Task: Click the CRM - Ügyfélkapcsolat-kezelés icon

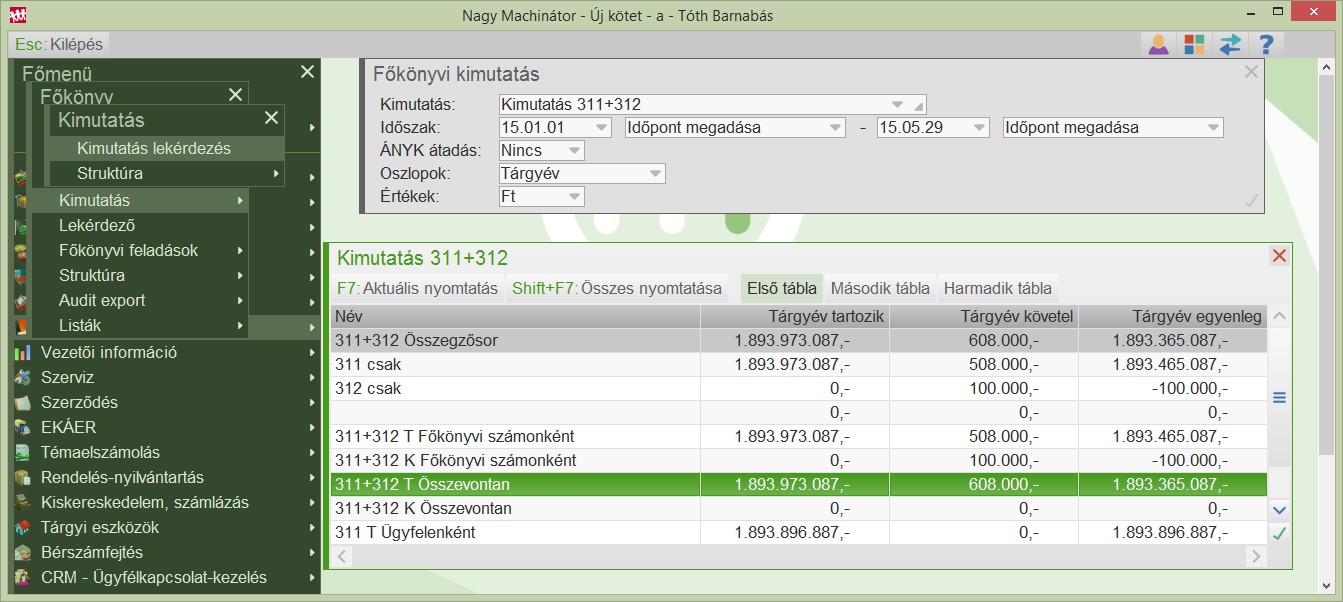Action: tap(23, 577)
